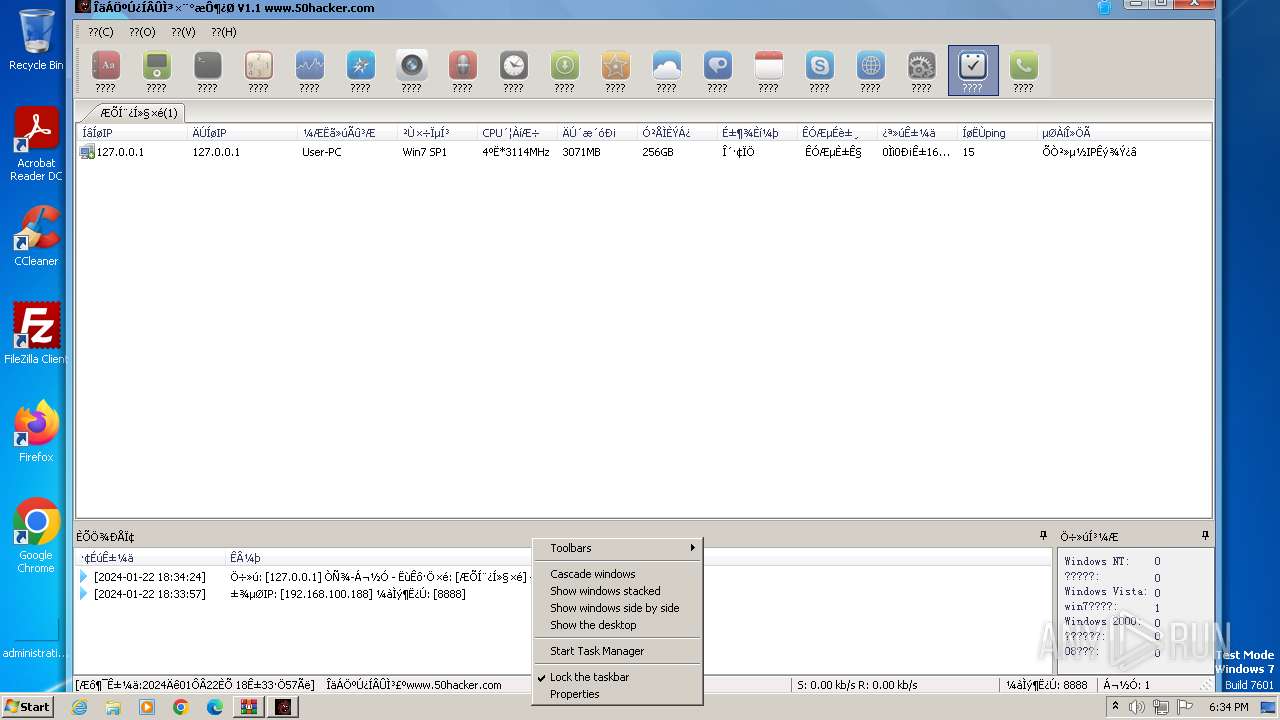Sort by the CPU column header
Image resolution: width=1280 pixels, height=720 pixels.
click(x=517, y=132)
